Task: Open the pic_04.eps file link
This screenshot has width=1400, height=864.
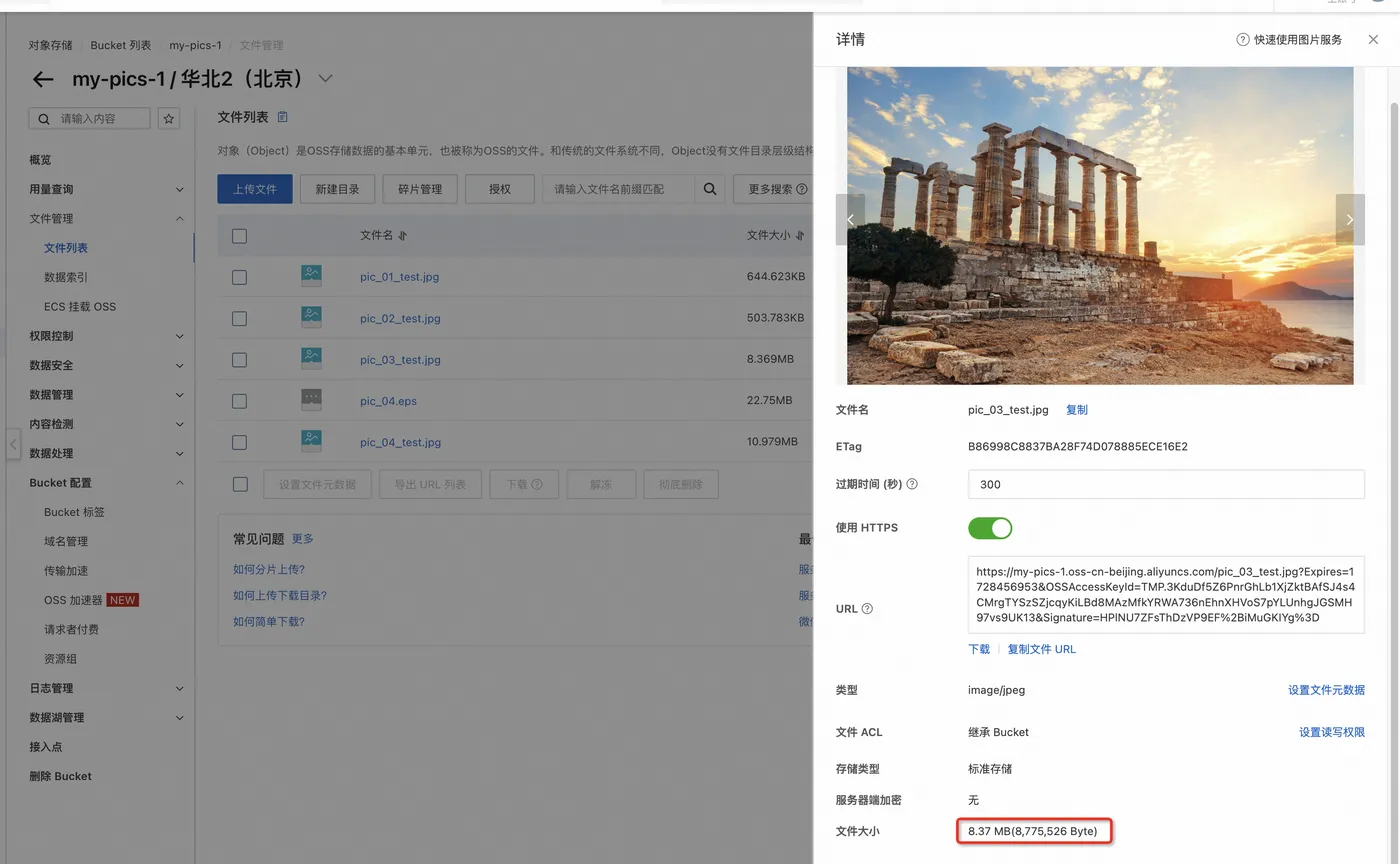Action: coord(388,401)
